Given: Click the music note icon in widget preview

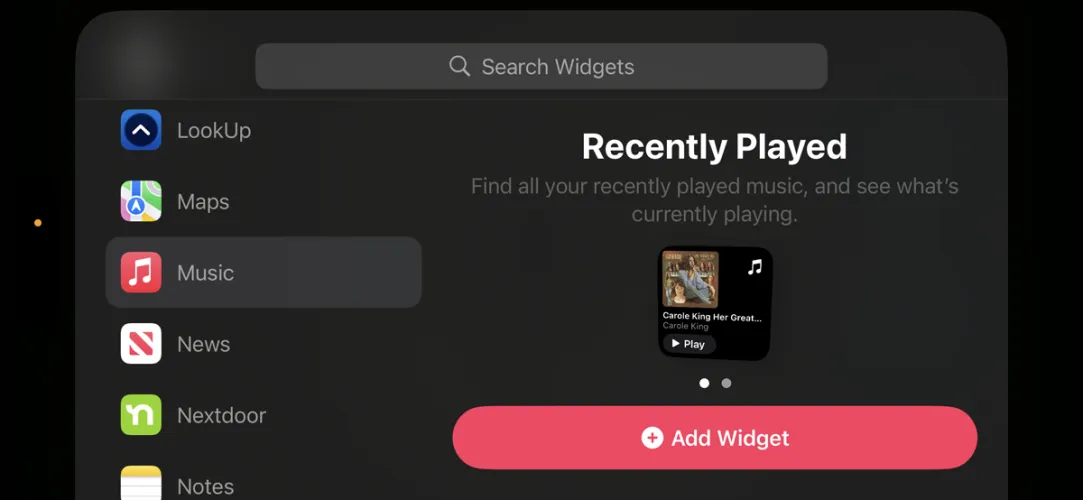Looking at the screenshot, I should coord(755,267).
